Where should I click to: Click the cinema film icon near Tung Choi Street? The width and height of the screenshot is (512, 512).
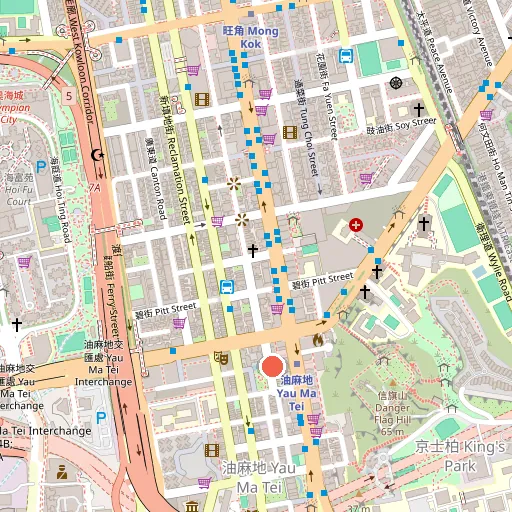(290, 132)
